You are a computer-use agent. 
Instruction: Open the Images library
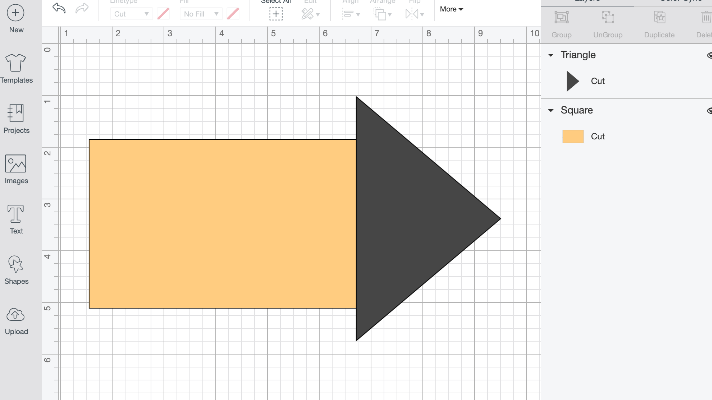16,169
